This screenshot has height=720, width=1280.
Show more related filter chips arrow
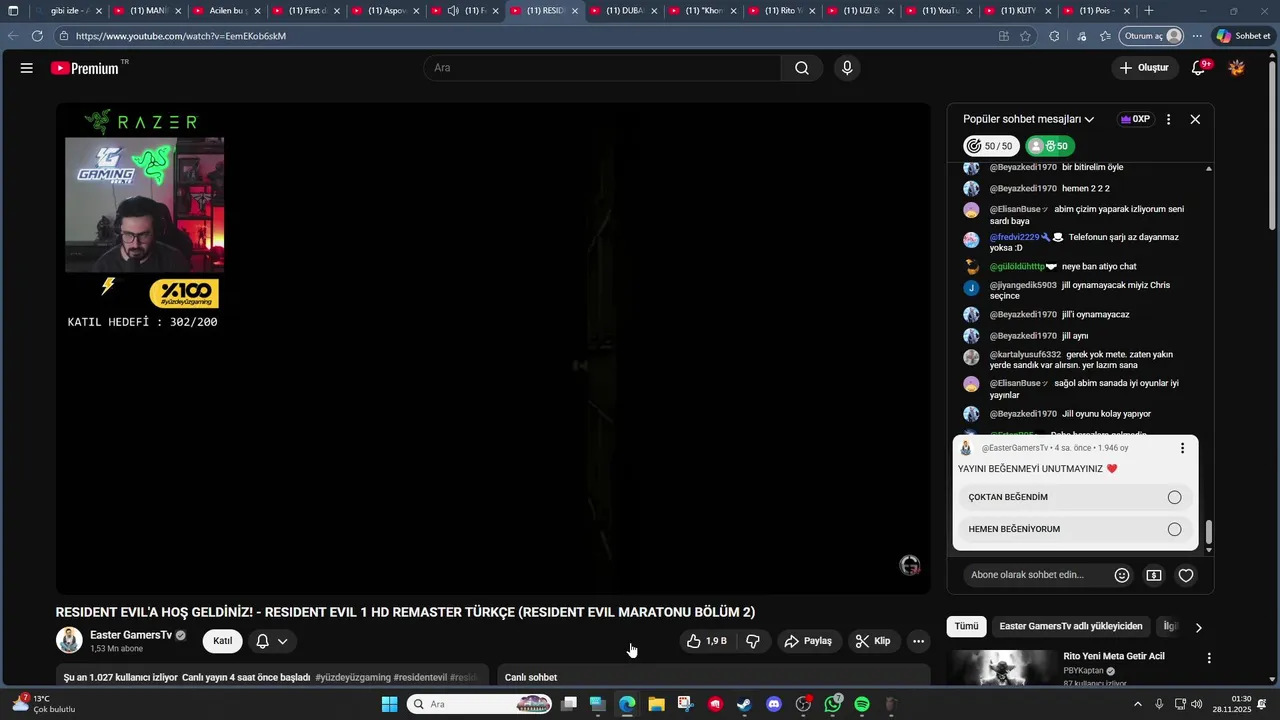[1198, 627]
